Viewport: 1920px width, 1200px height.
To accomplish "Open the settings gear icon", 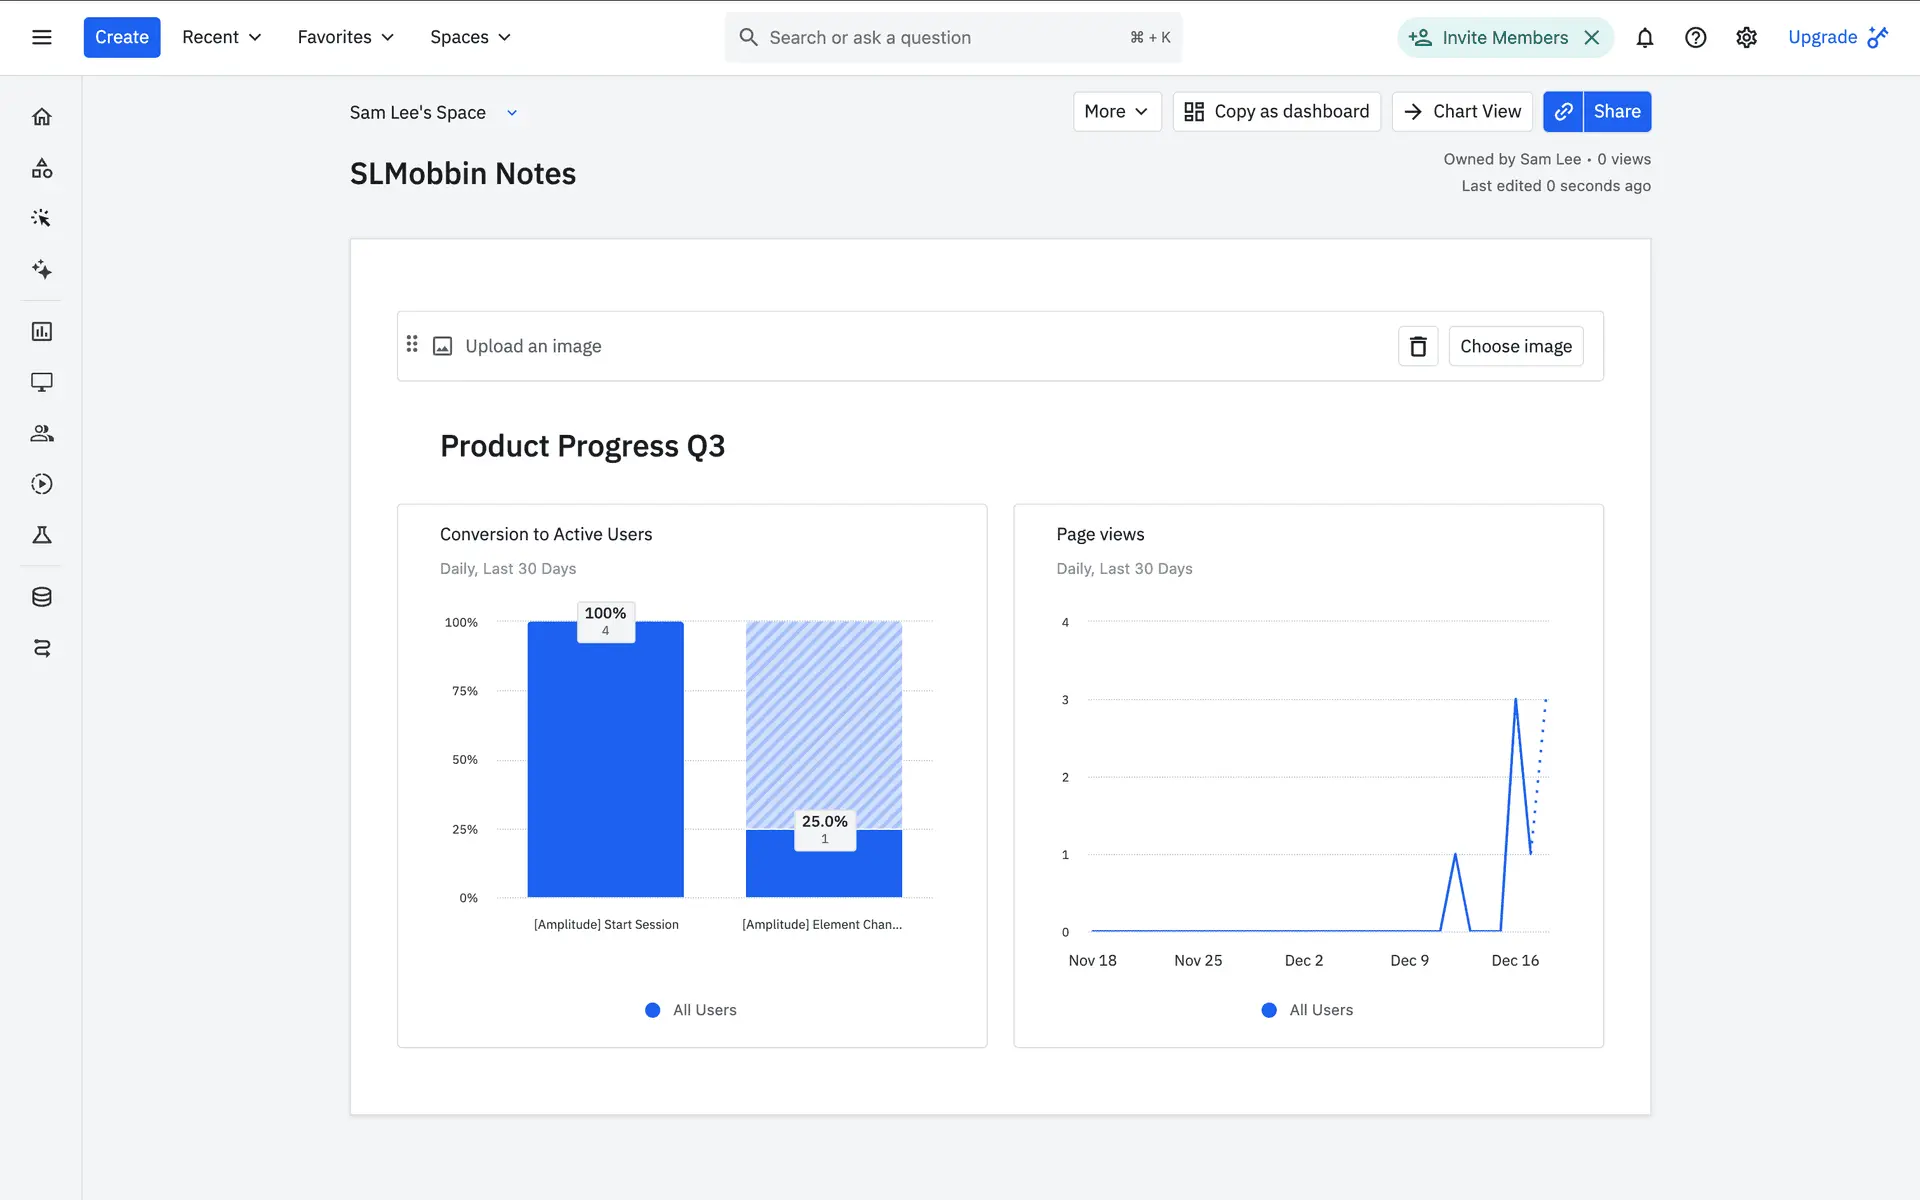I will pyautogui.click(x=1746, y=38).
